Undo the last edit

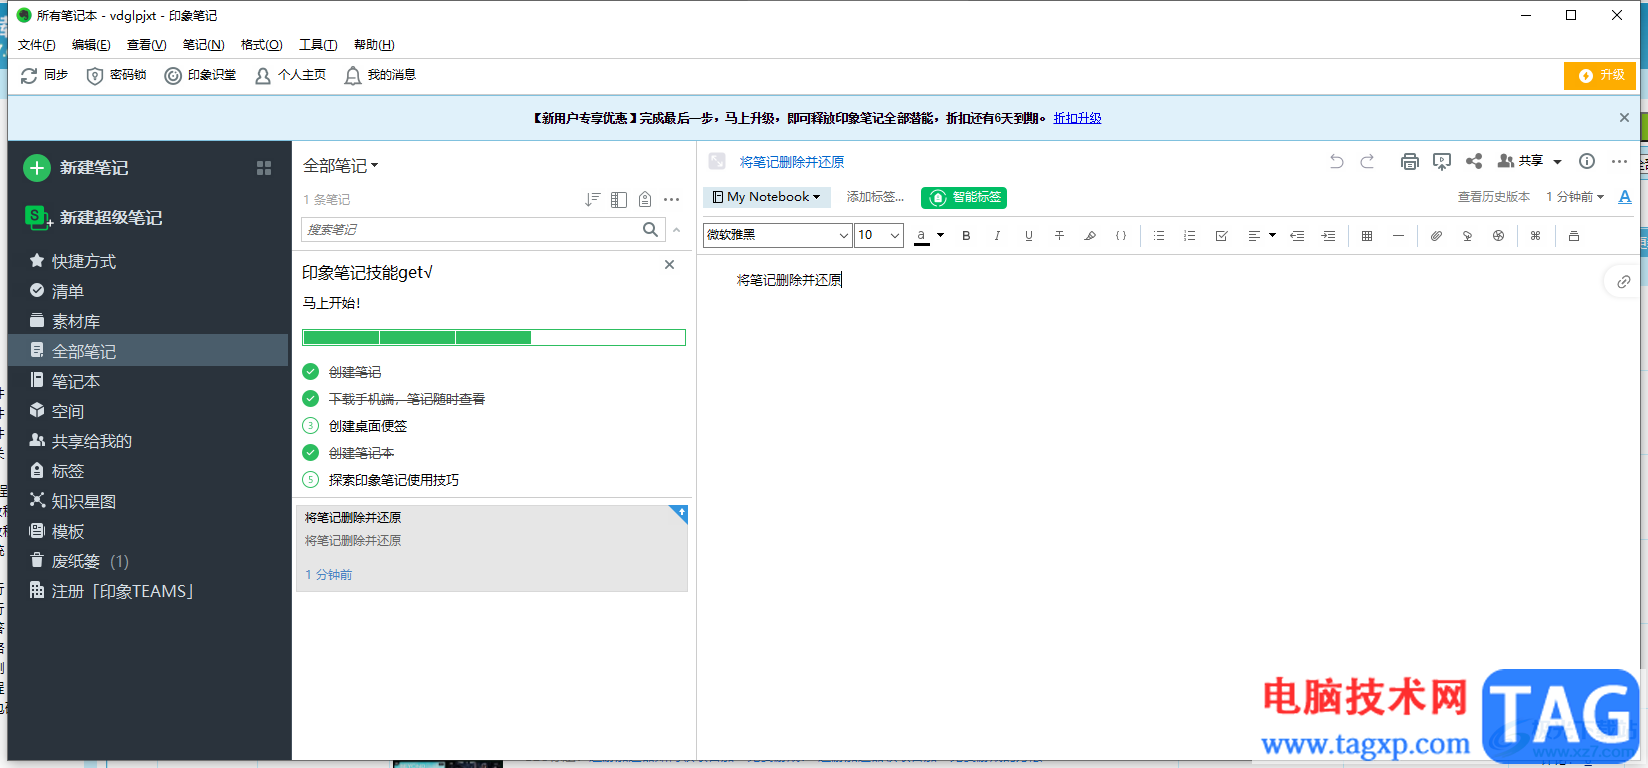1337,162
